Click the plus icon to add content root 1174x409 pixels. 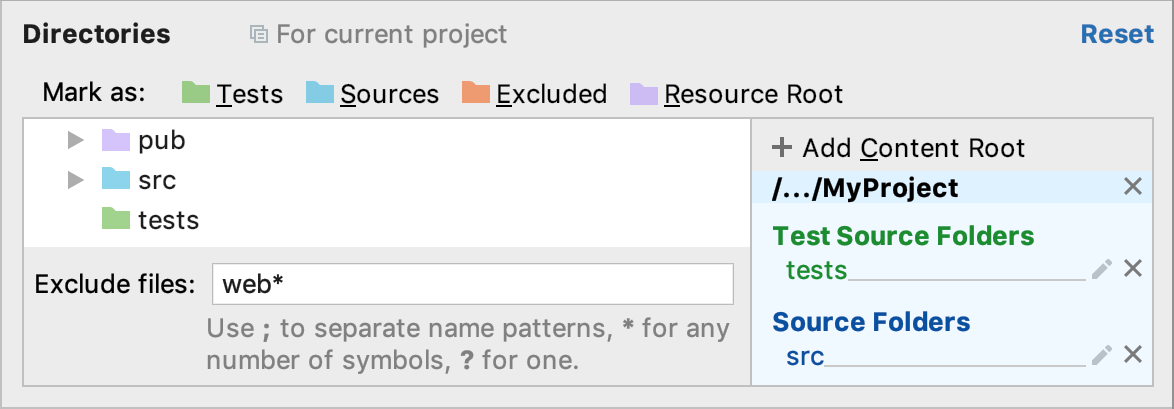click(782, 149)
